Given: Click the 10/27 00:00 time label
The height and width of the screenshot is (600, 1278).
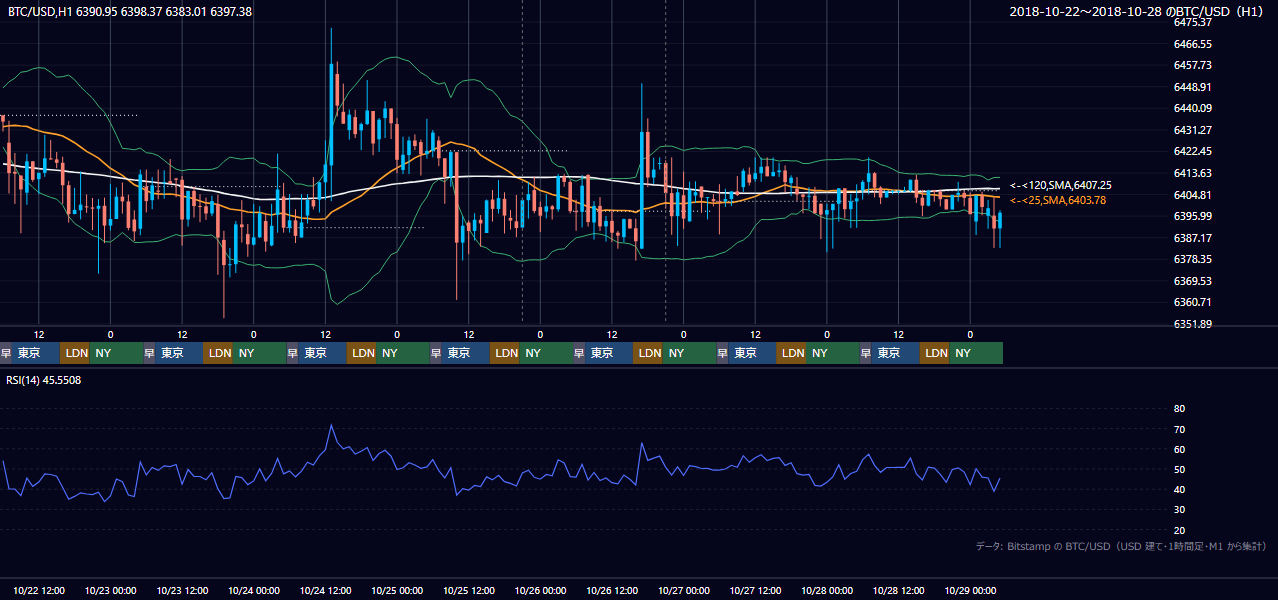Looking at the screenshot, I should click(684, 591).
